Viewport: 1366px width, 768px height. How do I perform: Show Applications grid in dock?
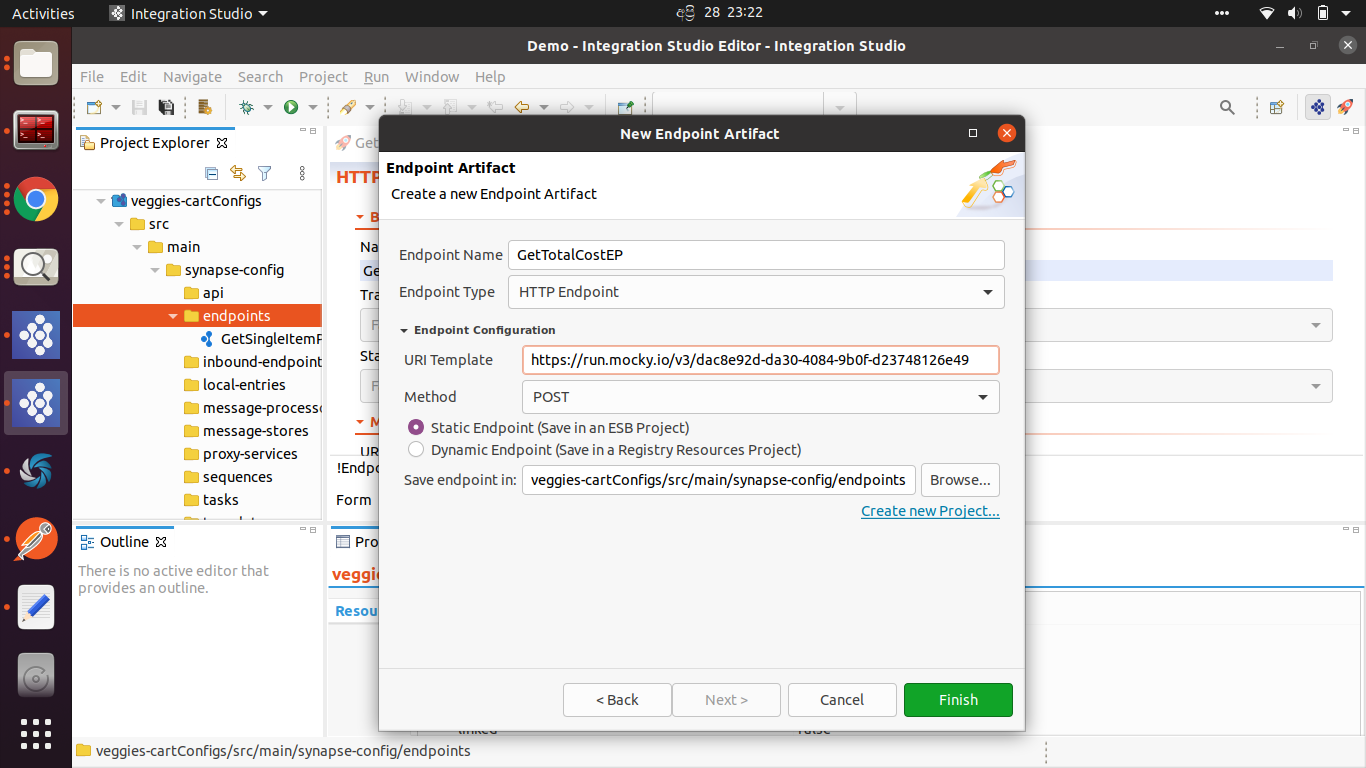point(36,733)
